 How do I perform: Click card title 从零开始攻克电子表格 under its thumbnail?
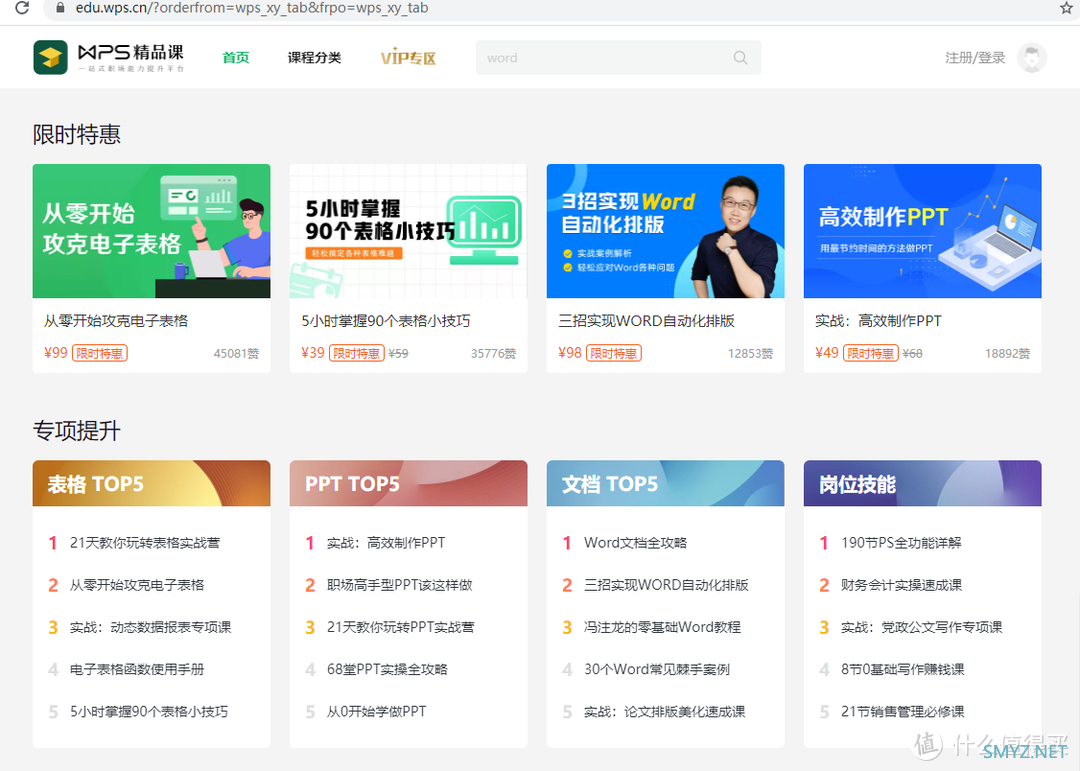pos(116,321)
